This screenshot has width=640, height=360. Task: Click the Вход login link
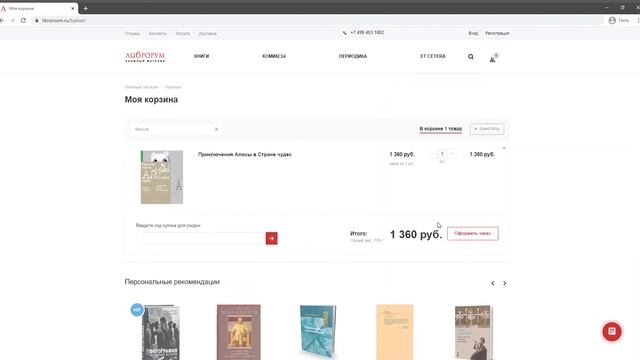click(x=473, y=33)
